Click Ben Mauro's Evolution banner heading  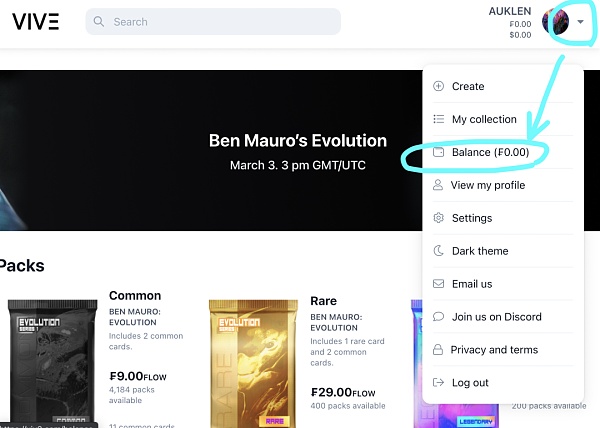click(298, 141)
